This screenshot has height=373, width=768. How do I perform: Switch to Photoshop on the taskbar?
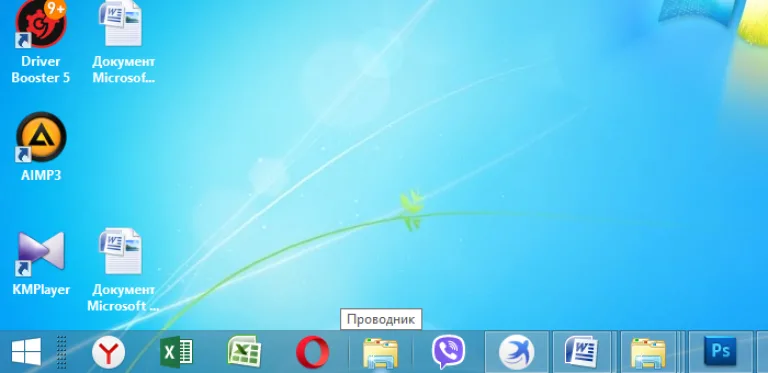point(720,352)
